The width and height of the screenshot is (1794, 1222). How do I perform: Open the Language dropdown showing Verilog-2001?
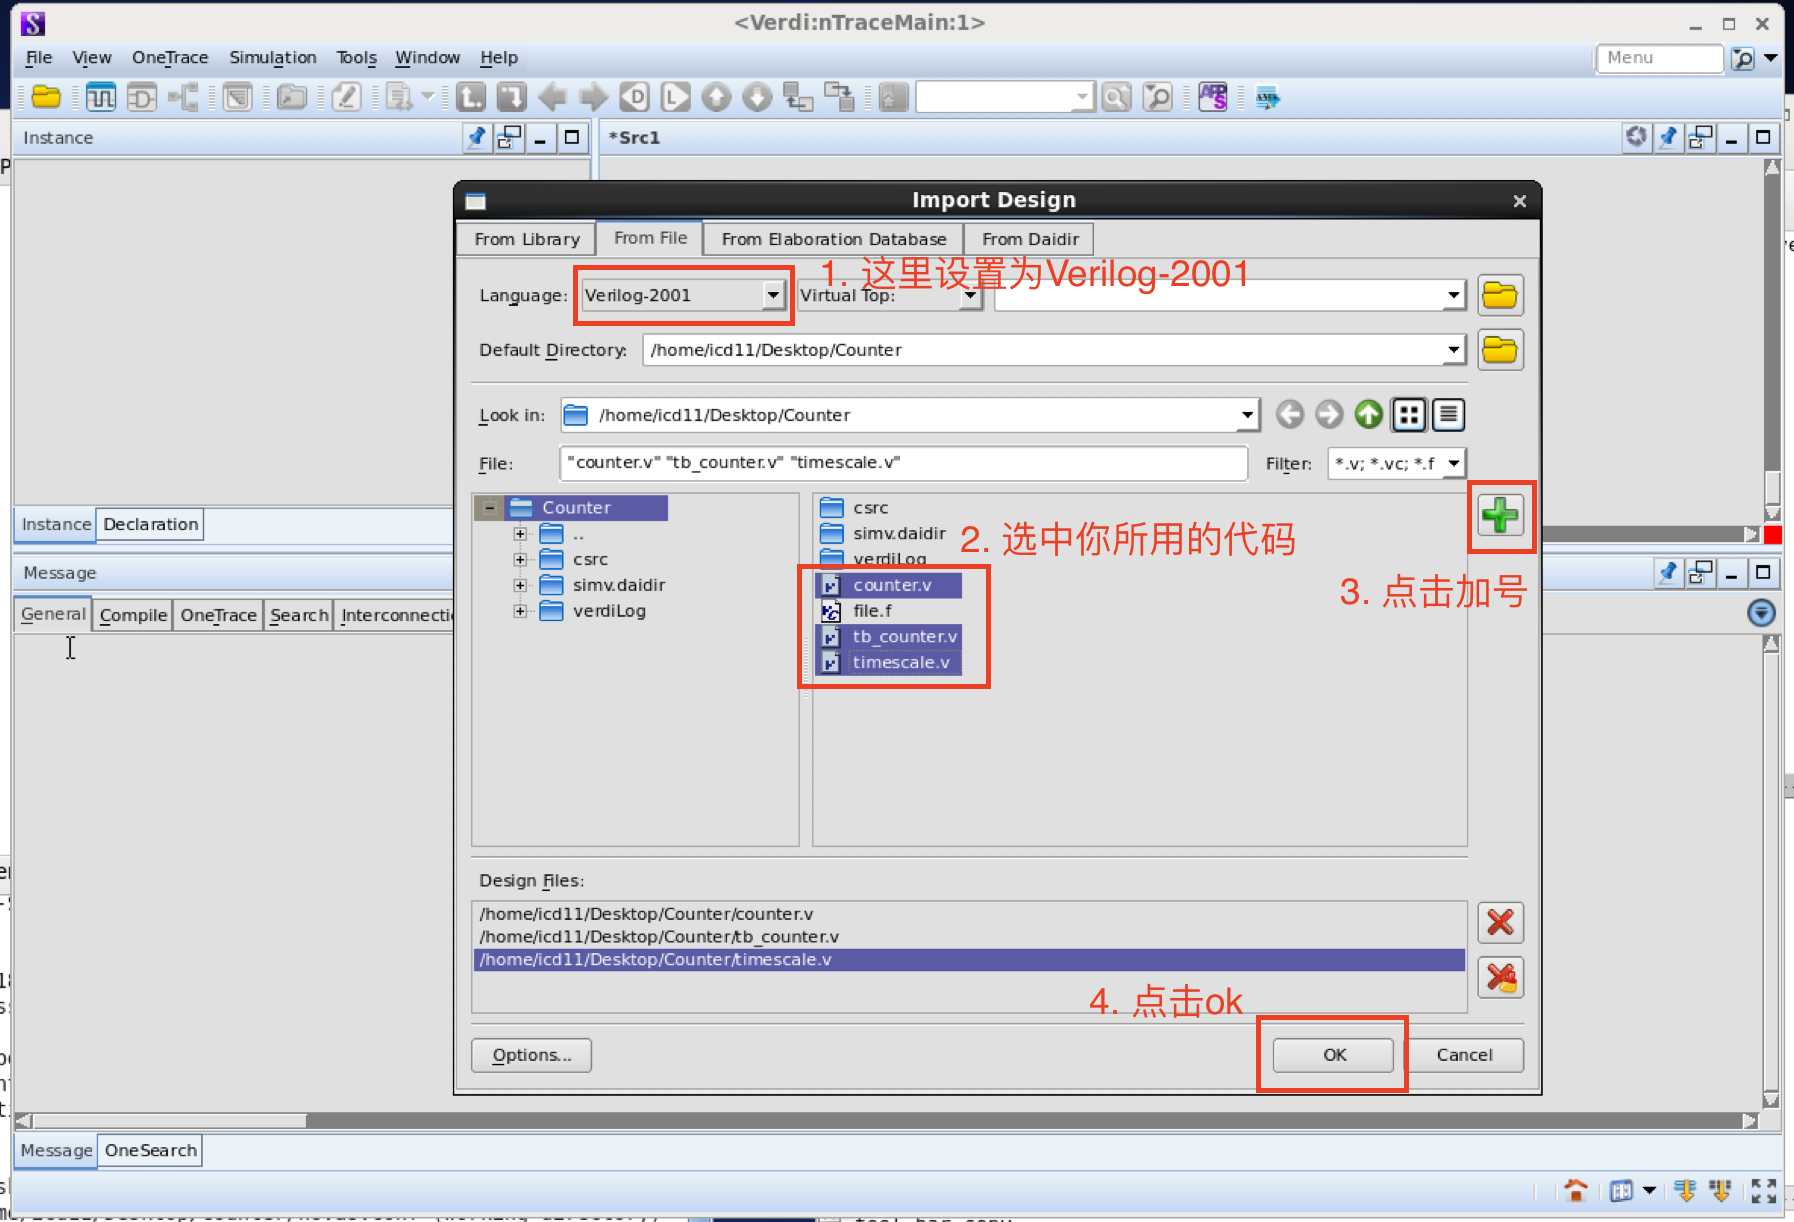tap(773, 295)
